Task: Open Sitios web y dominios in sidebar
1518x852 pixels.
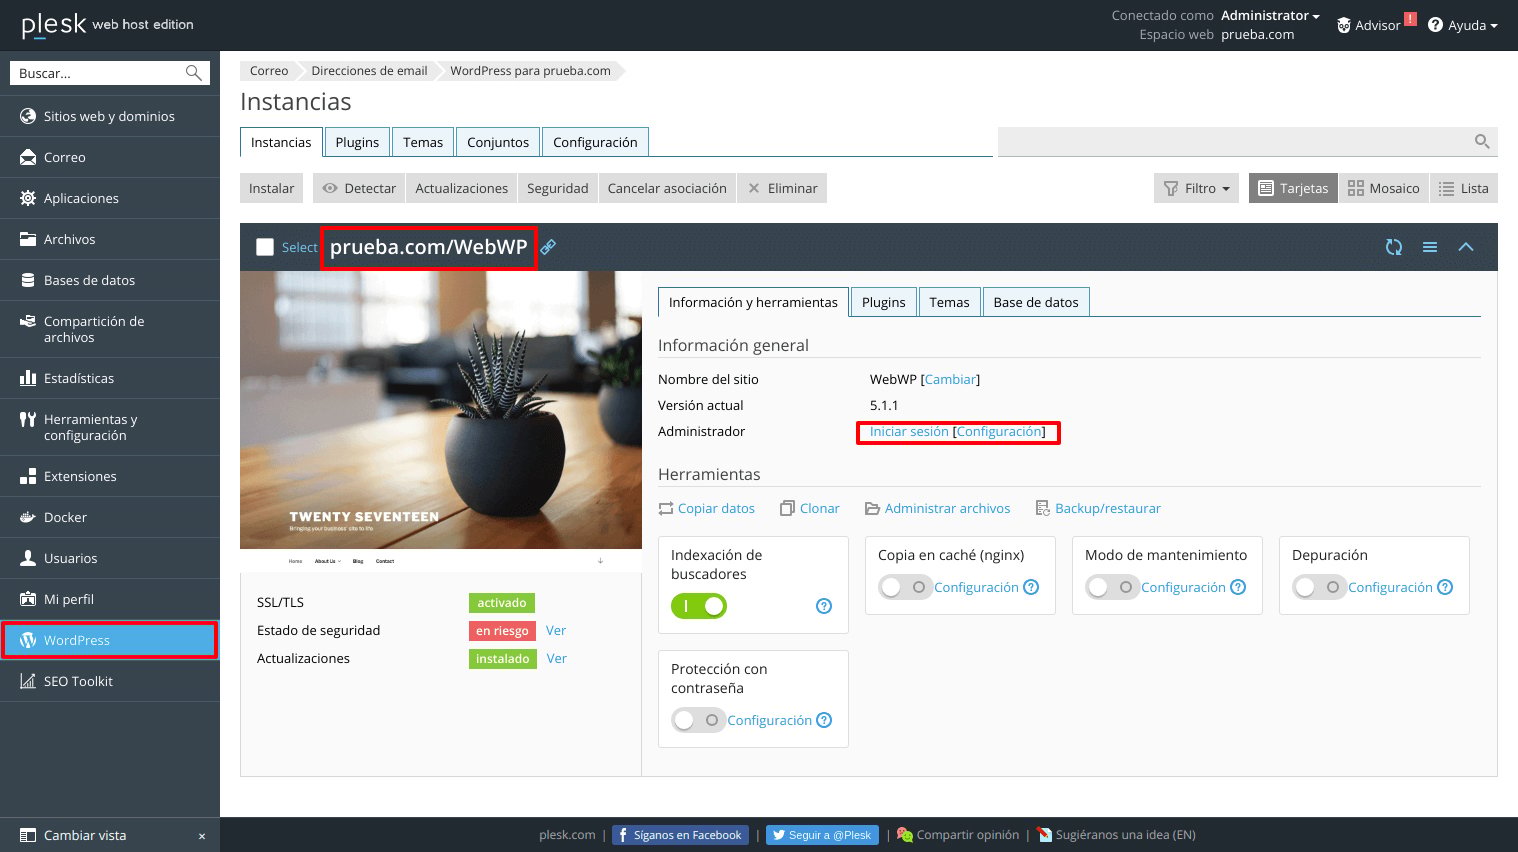Action: point(109,116)
